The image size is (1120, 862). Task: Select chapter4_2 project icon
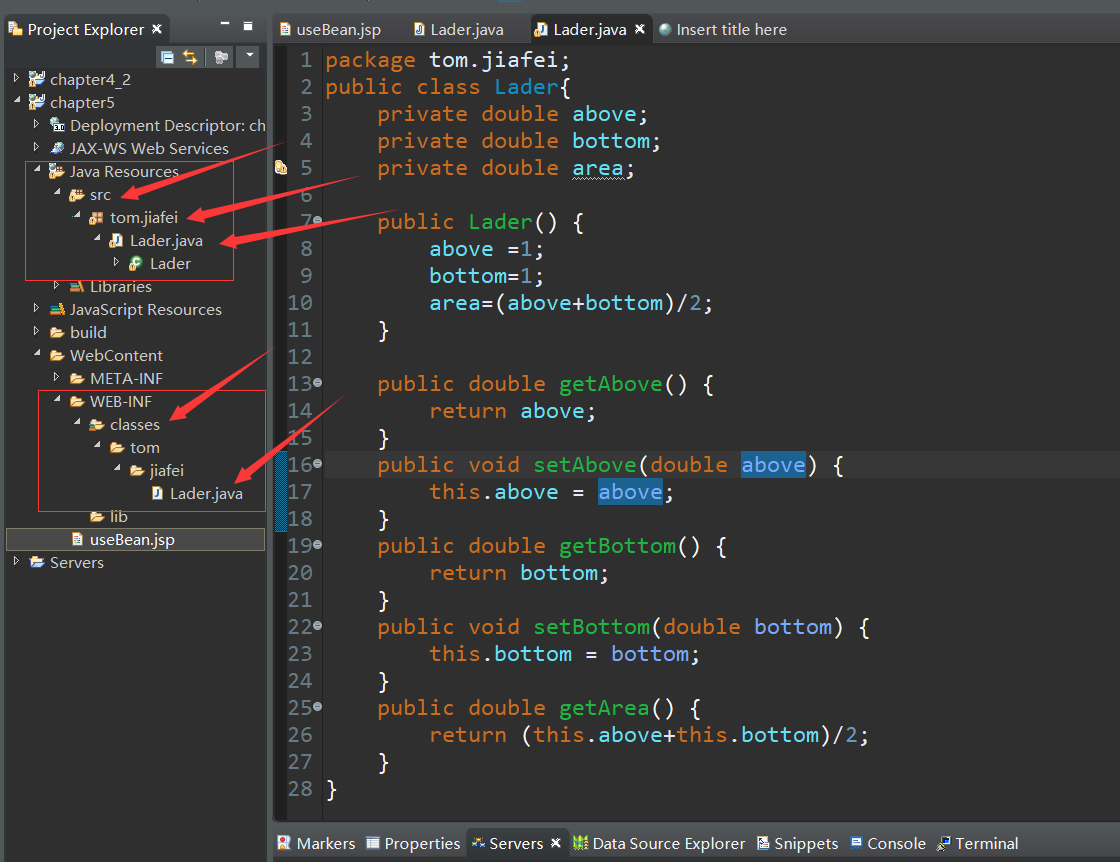(x=36, y=79)
